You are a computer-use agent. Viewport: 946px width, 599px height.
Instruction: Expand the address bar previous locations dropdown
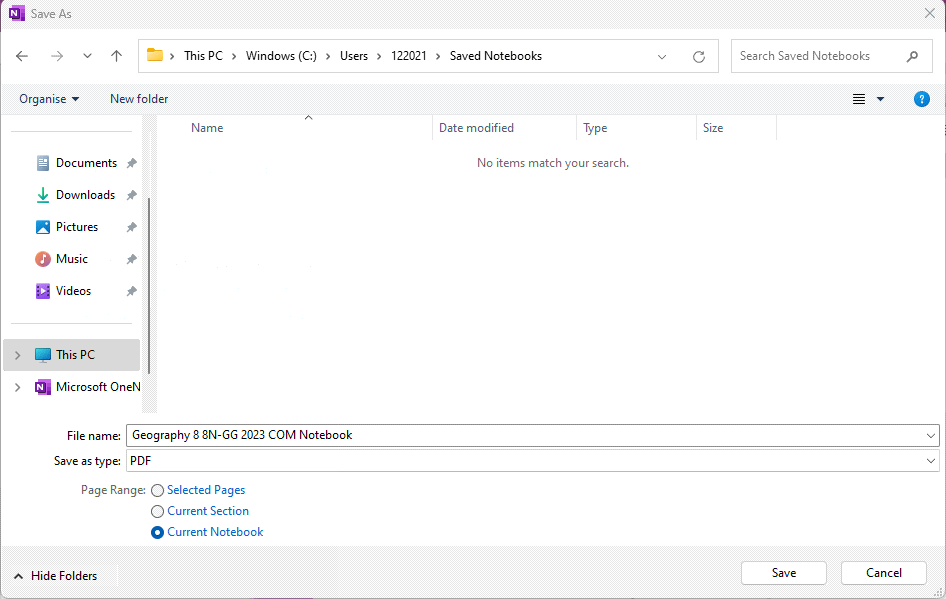662,57
